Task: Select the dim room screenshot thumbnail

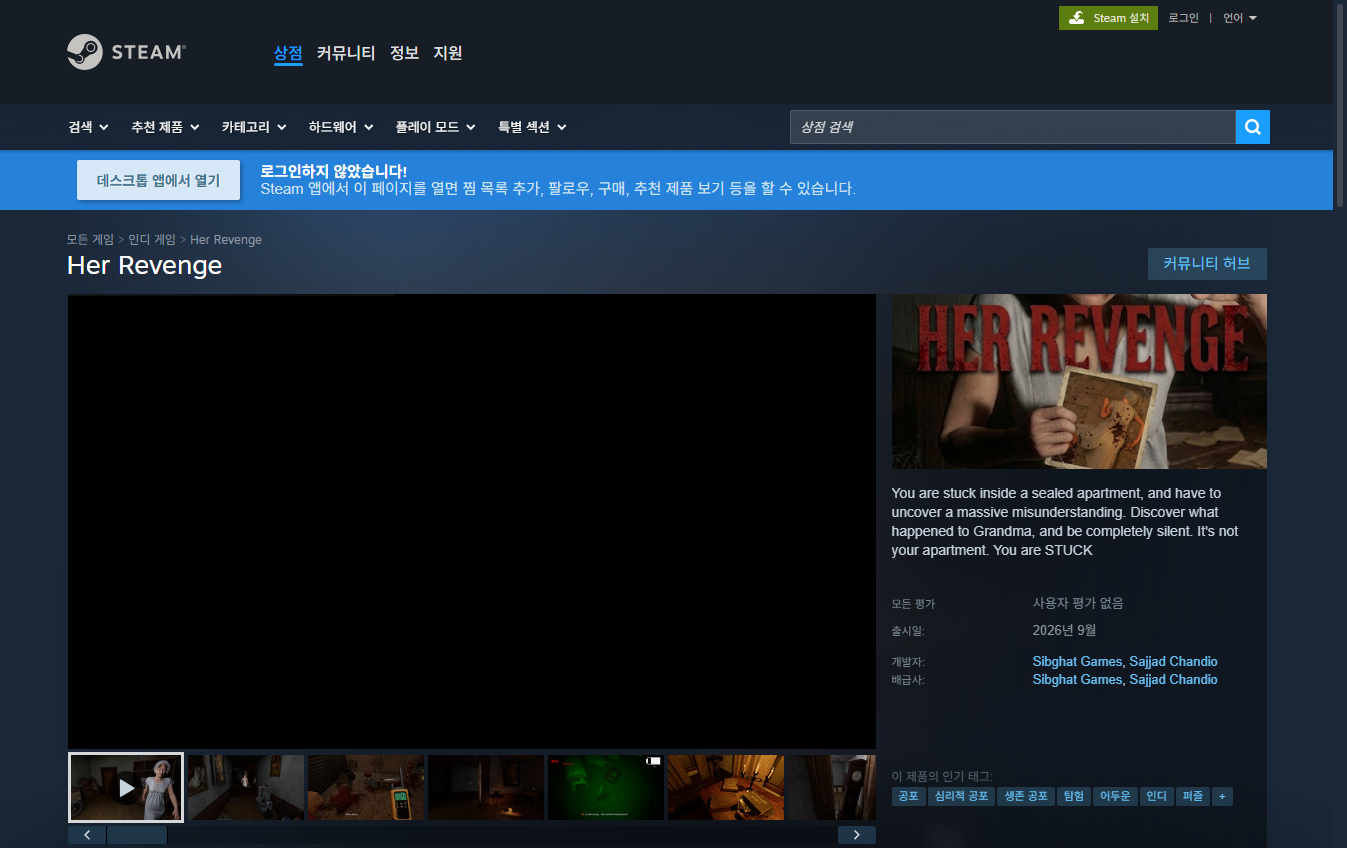Action: pyautogui.click(x=486, y=788)
